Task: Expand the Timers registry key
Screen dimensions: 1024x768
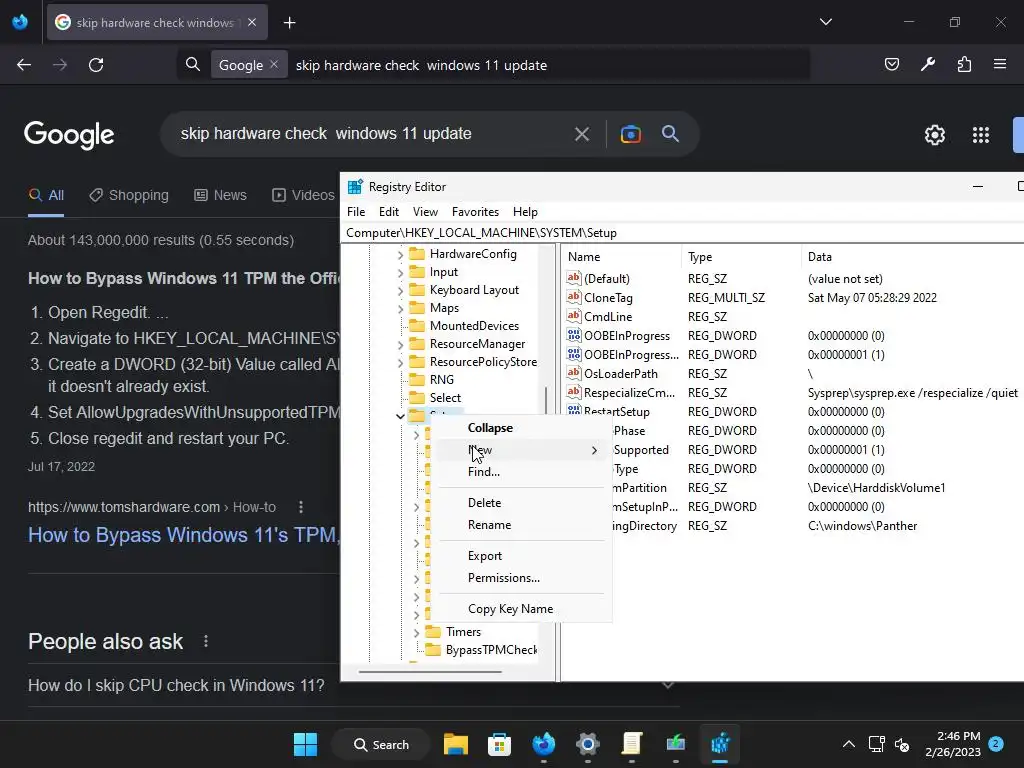Action: (416, 632)
